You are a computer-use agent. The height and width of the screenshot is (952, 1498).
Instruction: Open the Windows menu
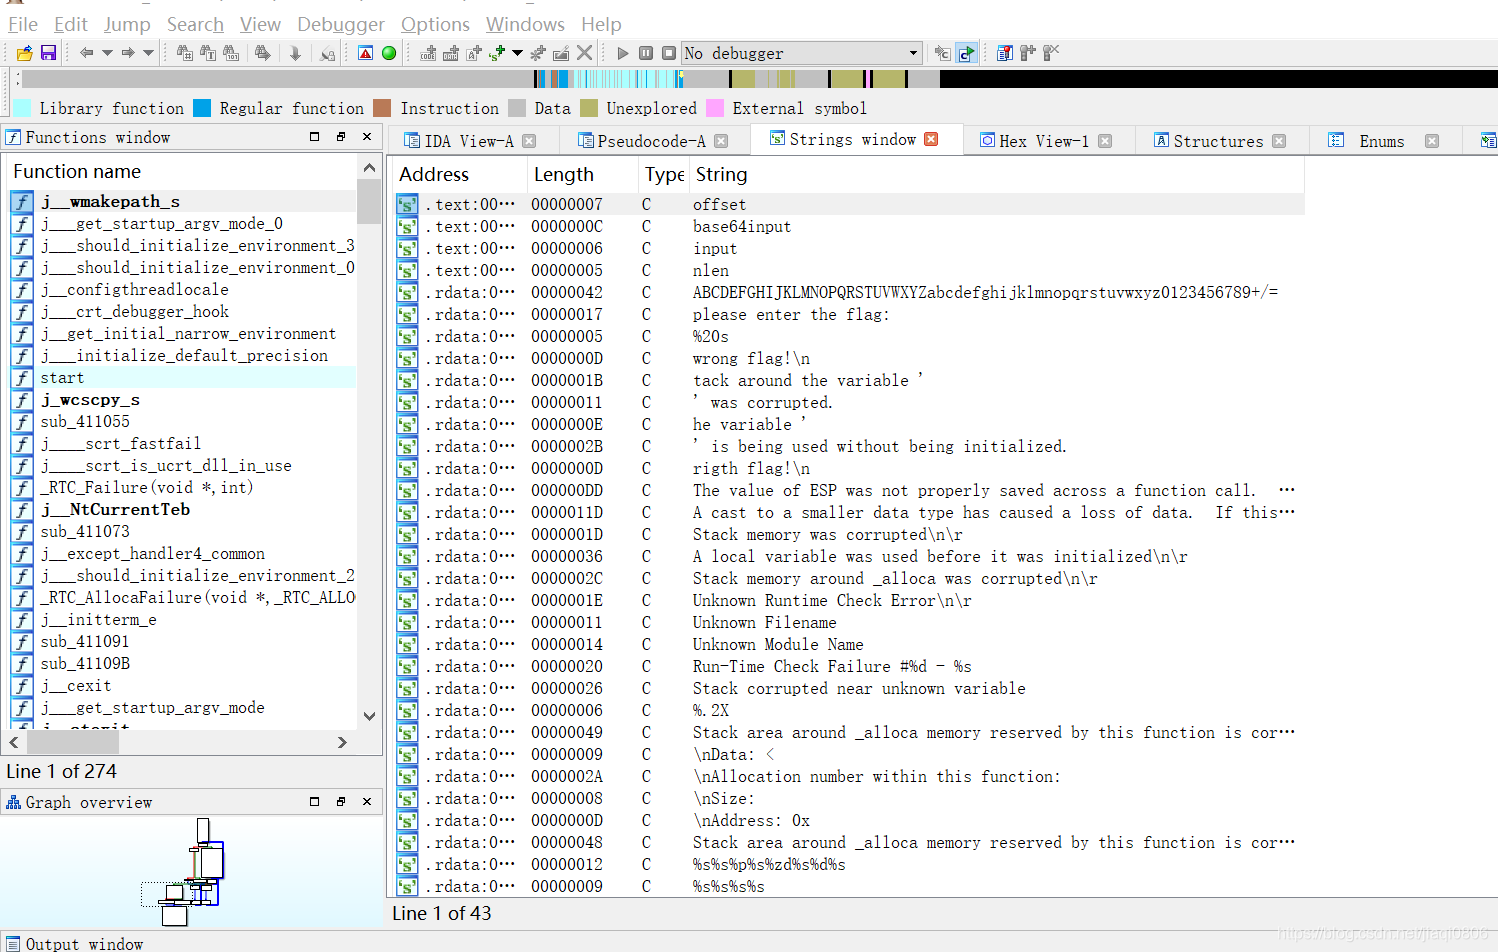coord(525,24)
